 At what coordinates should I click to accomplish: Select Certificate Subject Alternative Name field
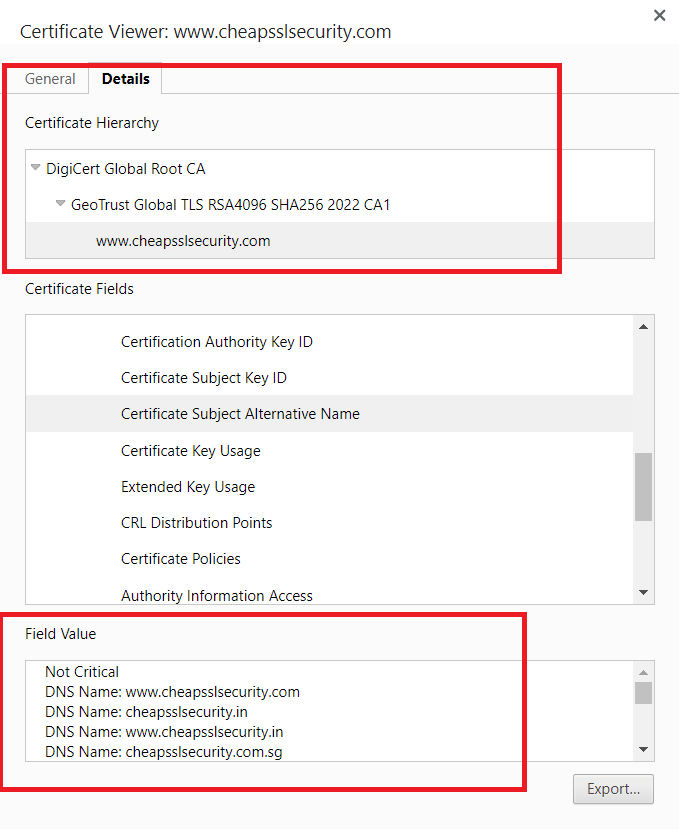[x=329, y=414]
